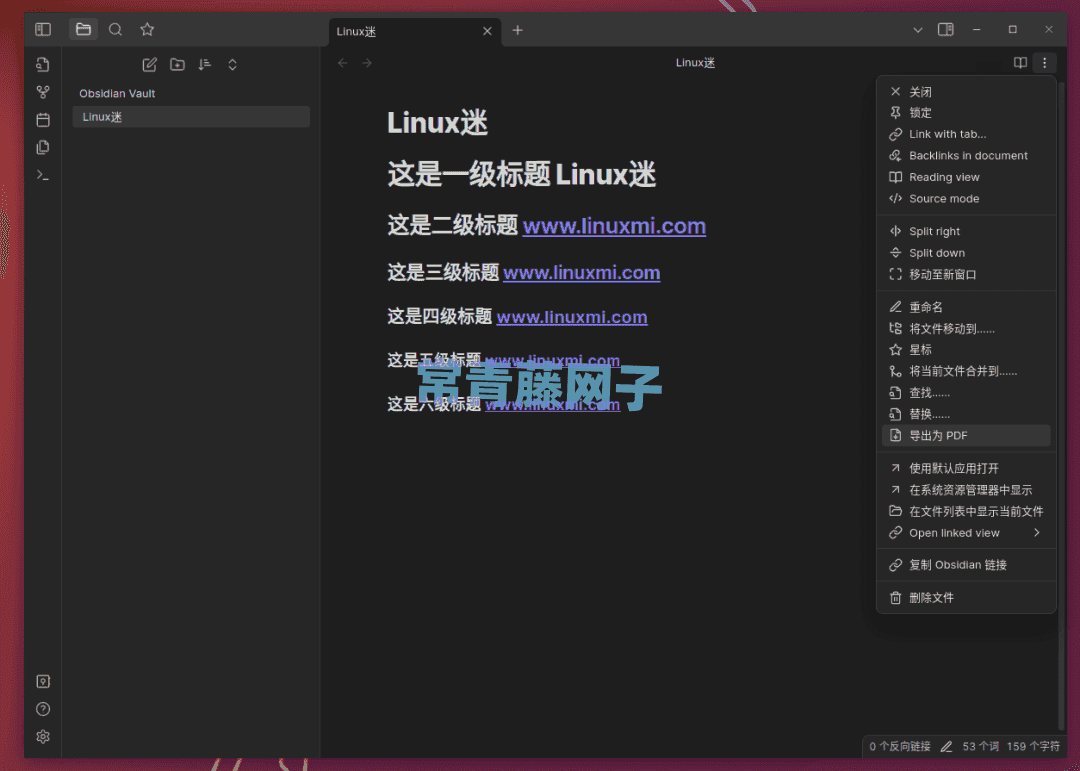Choose 移动至新窗口 menu item
The height and width of the screenshot is (771, 1080).
(966, 274)
